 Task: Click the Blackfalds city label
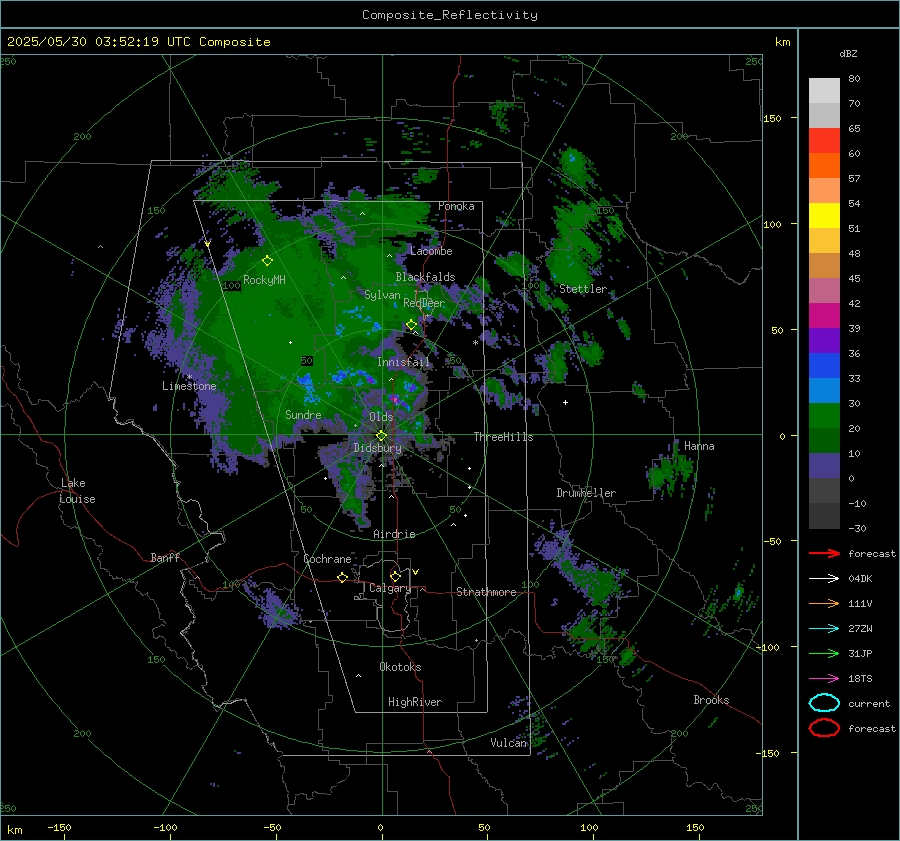[425, 277]
